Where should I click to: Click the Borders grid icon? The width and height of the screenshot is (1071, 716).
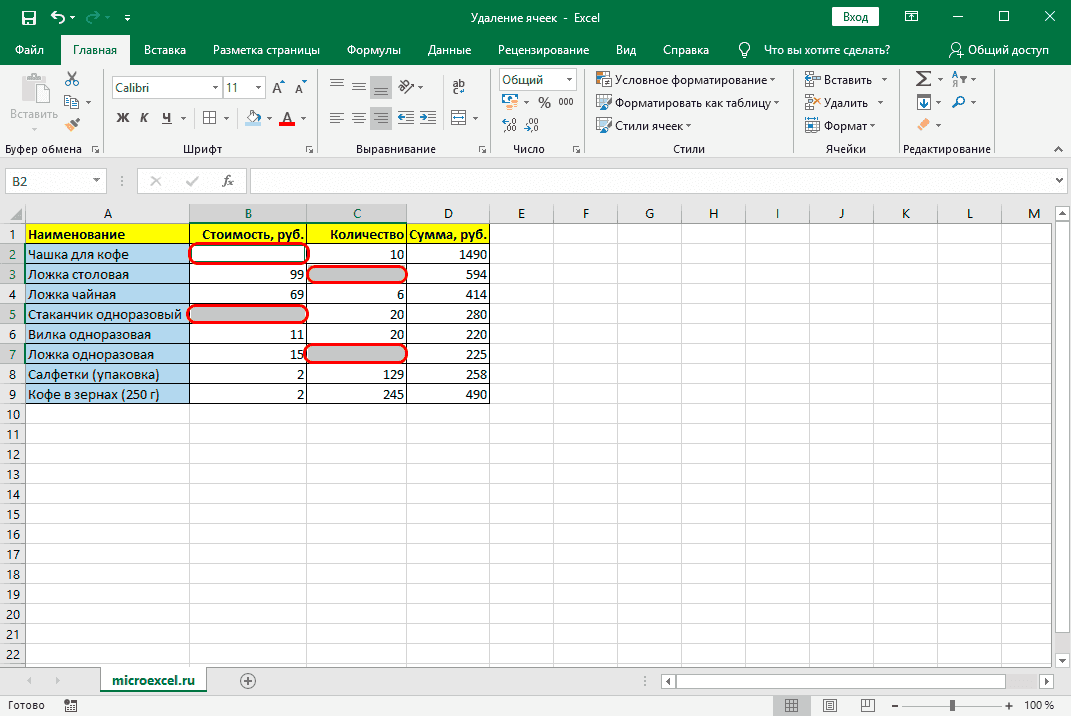click(210, 118)
